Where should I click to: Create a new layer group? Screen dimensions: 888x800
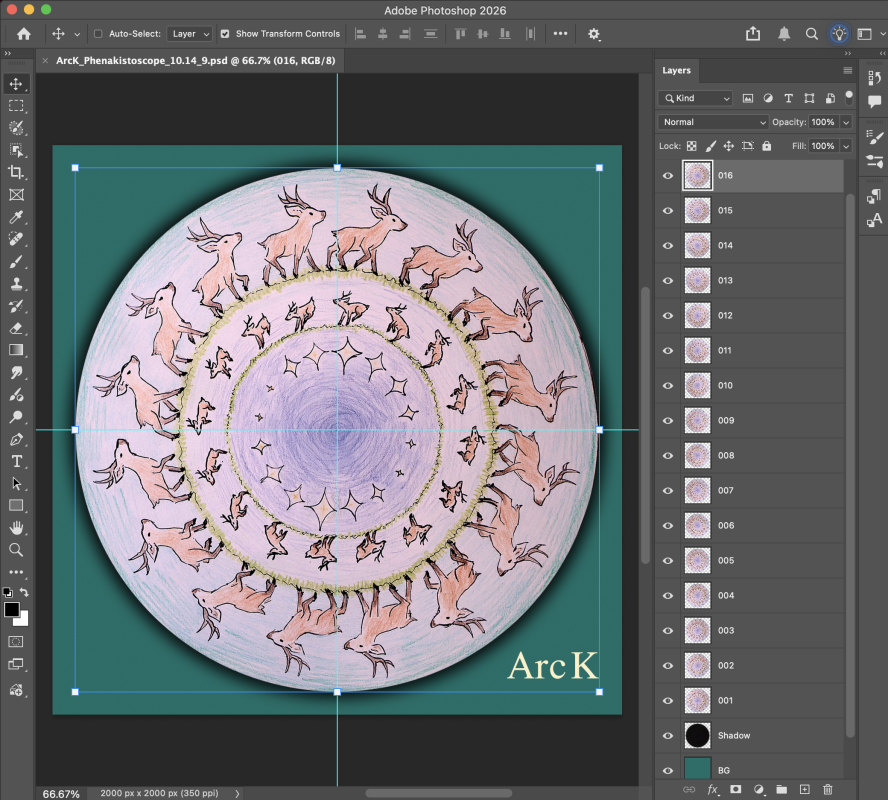(782, 789)
